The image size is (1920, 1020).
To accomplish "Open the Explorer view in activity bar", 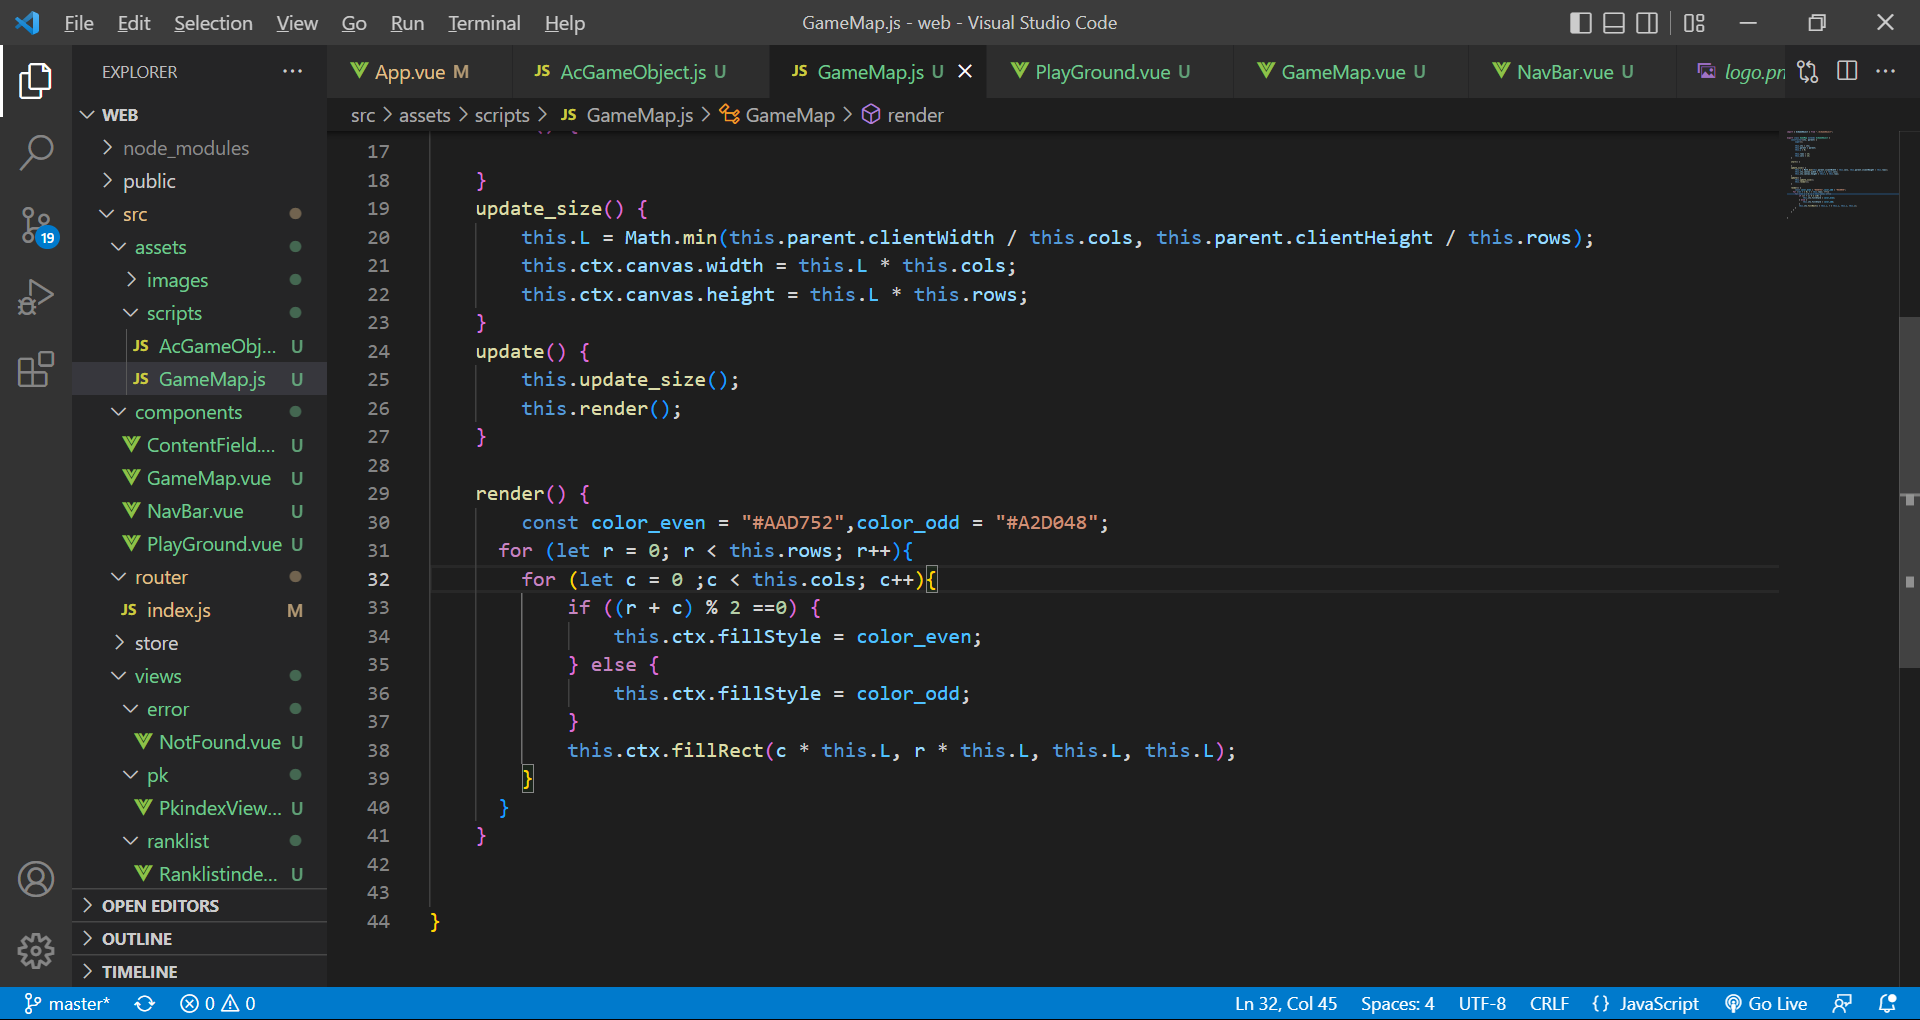I will tap(36, 81).
